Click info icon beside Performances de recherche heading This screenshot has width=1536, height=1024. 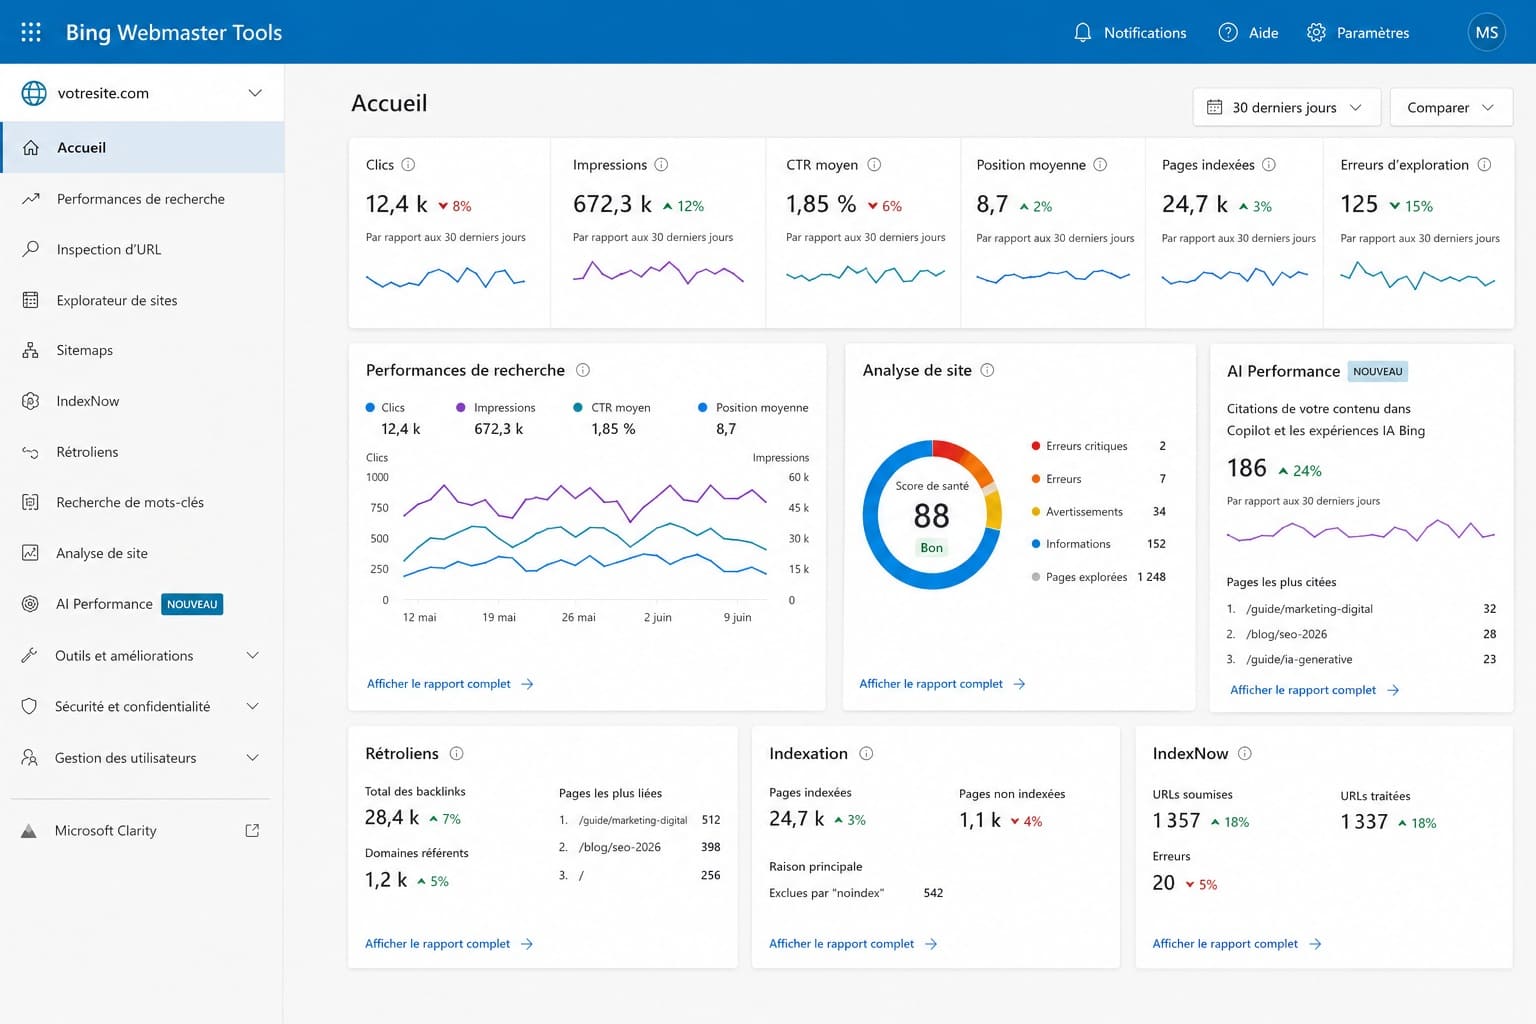tap(583, 370)
